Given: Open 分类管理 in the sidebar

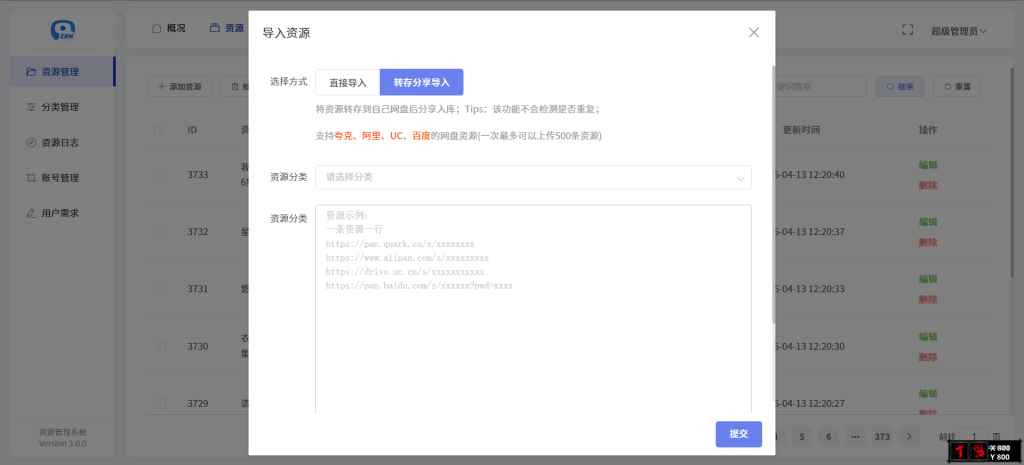Looking at the screenshot, I should click(62, 107).
